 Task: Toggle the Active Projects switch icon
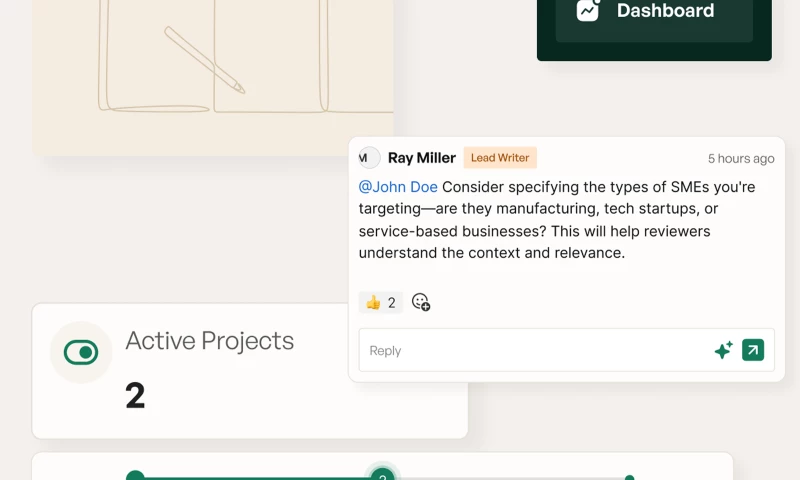(81, 352)
